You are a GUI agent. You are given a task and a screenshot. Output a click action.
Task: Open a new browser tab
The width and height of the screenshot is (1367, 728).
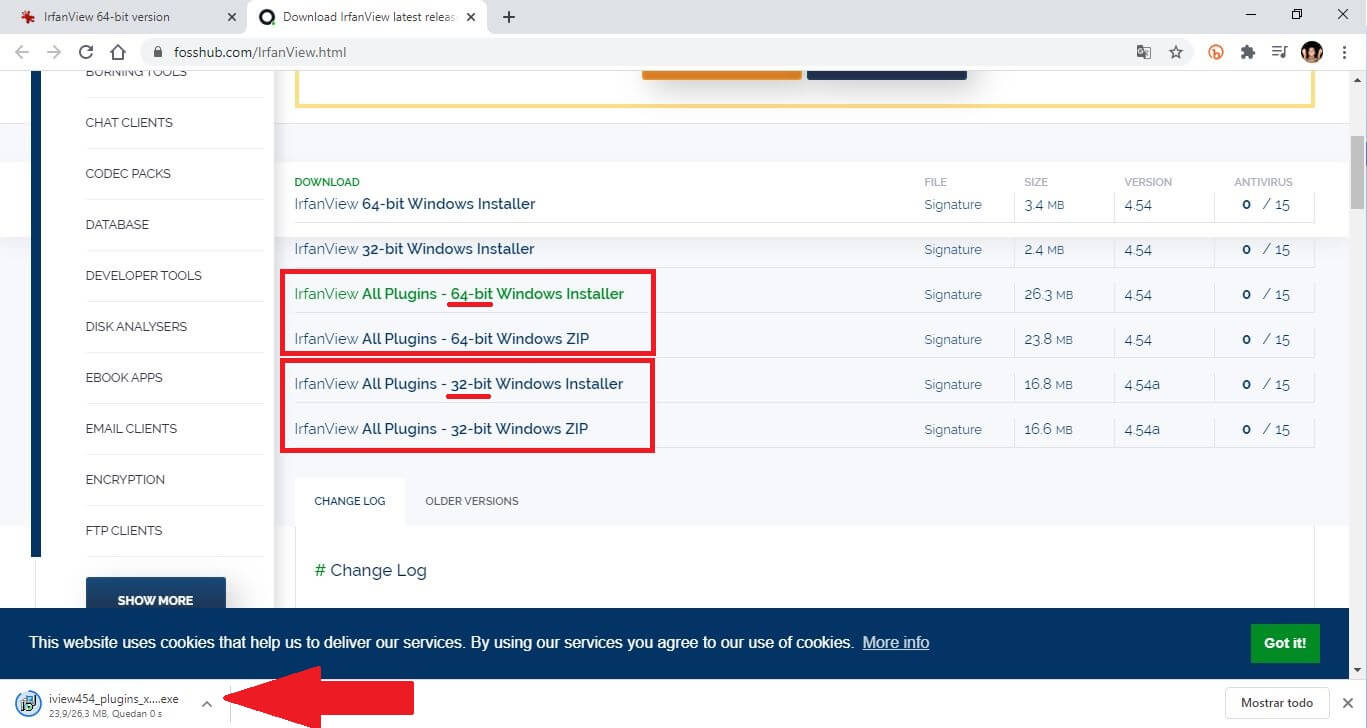(508, 17)
